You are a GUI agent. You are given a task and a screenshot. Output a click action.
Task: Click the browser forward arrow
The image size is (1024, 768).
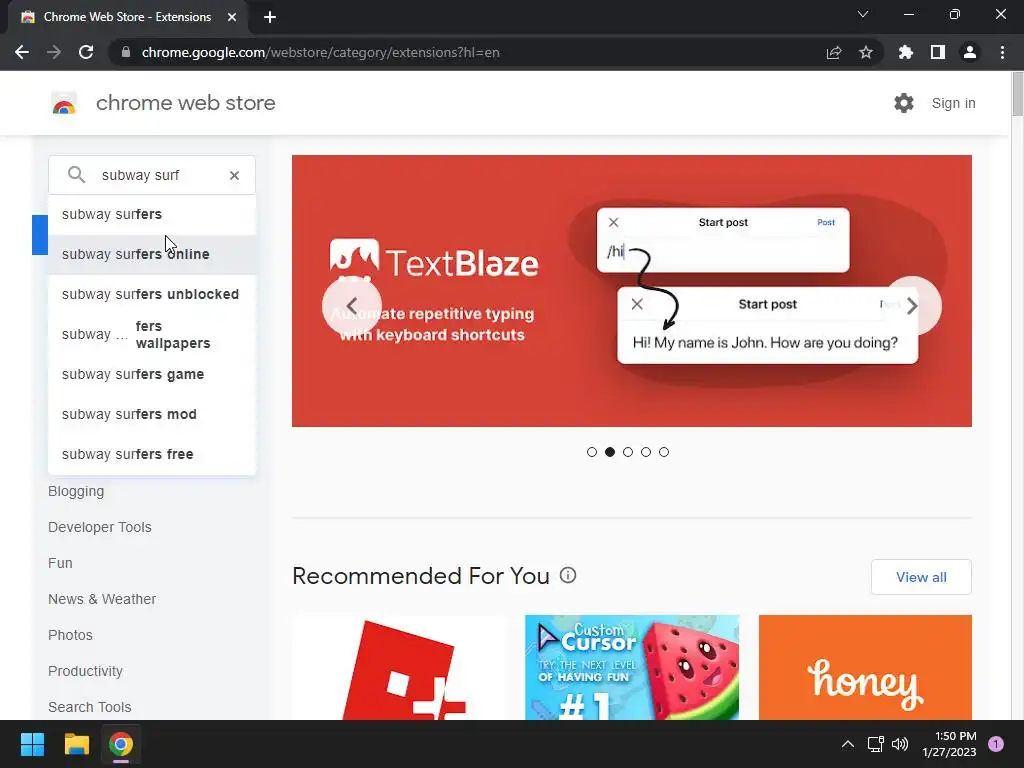(x=54, y=52)
